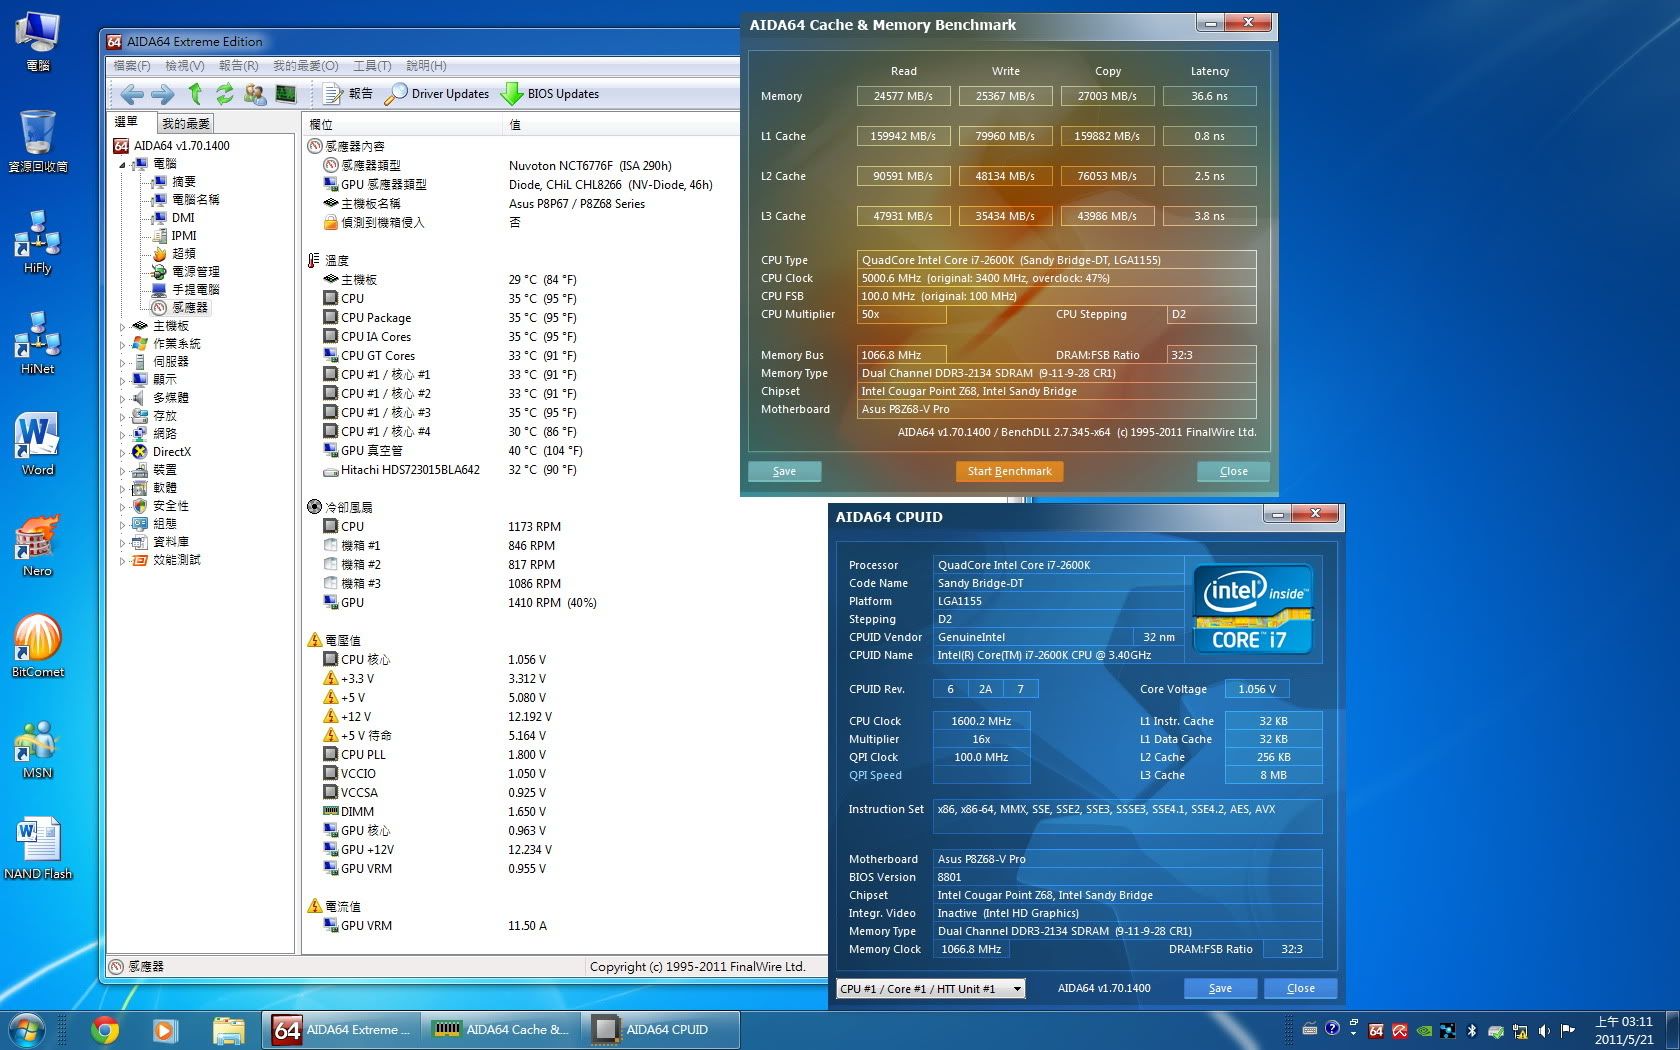Click the users icon in AIDA64 toolbar
Viewport: 1680px width, 1050px height.
click(x=255, y=94)
